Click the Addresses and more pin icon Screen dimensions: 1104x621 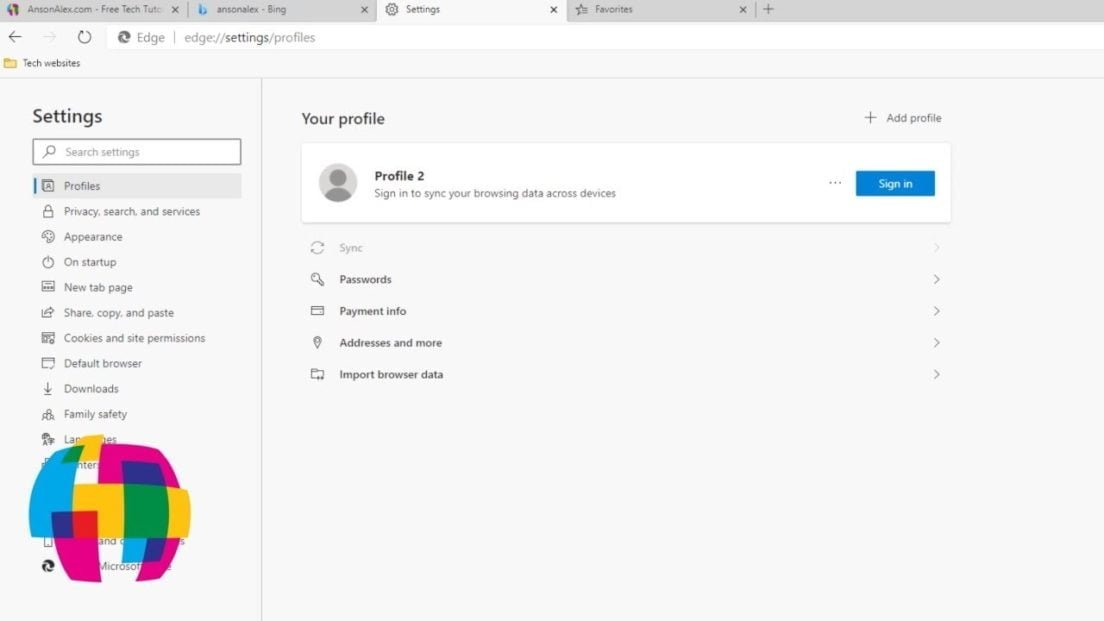pos(317,342)
